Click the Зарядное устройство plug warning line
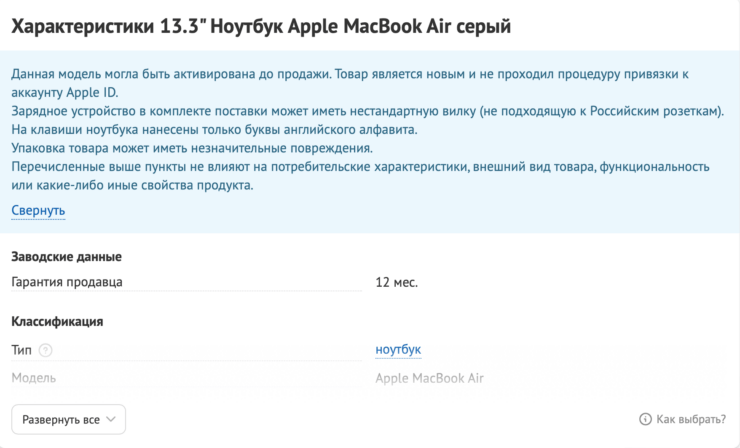The width and height of the screenshot is (740, 448). click(x=368, y=111)
